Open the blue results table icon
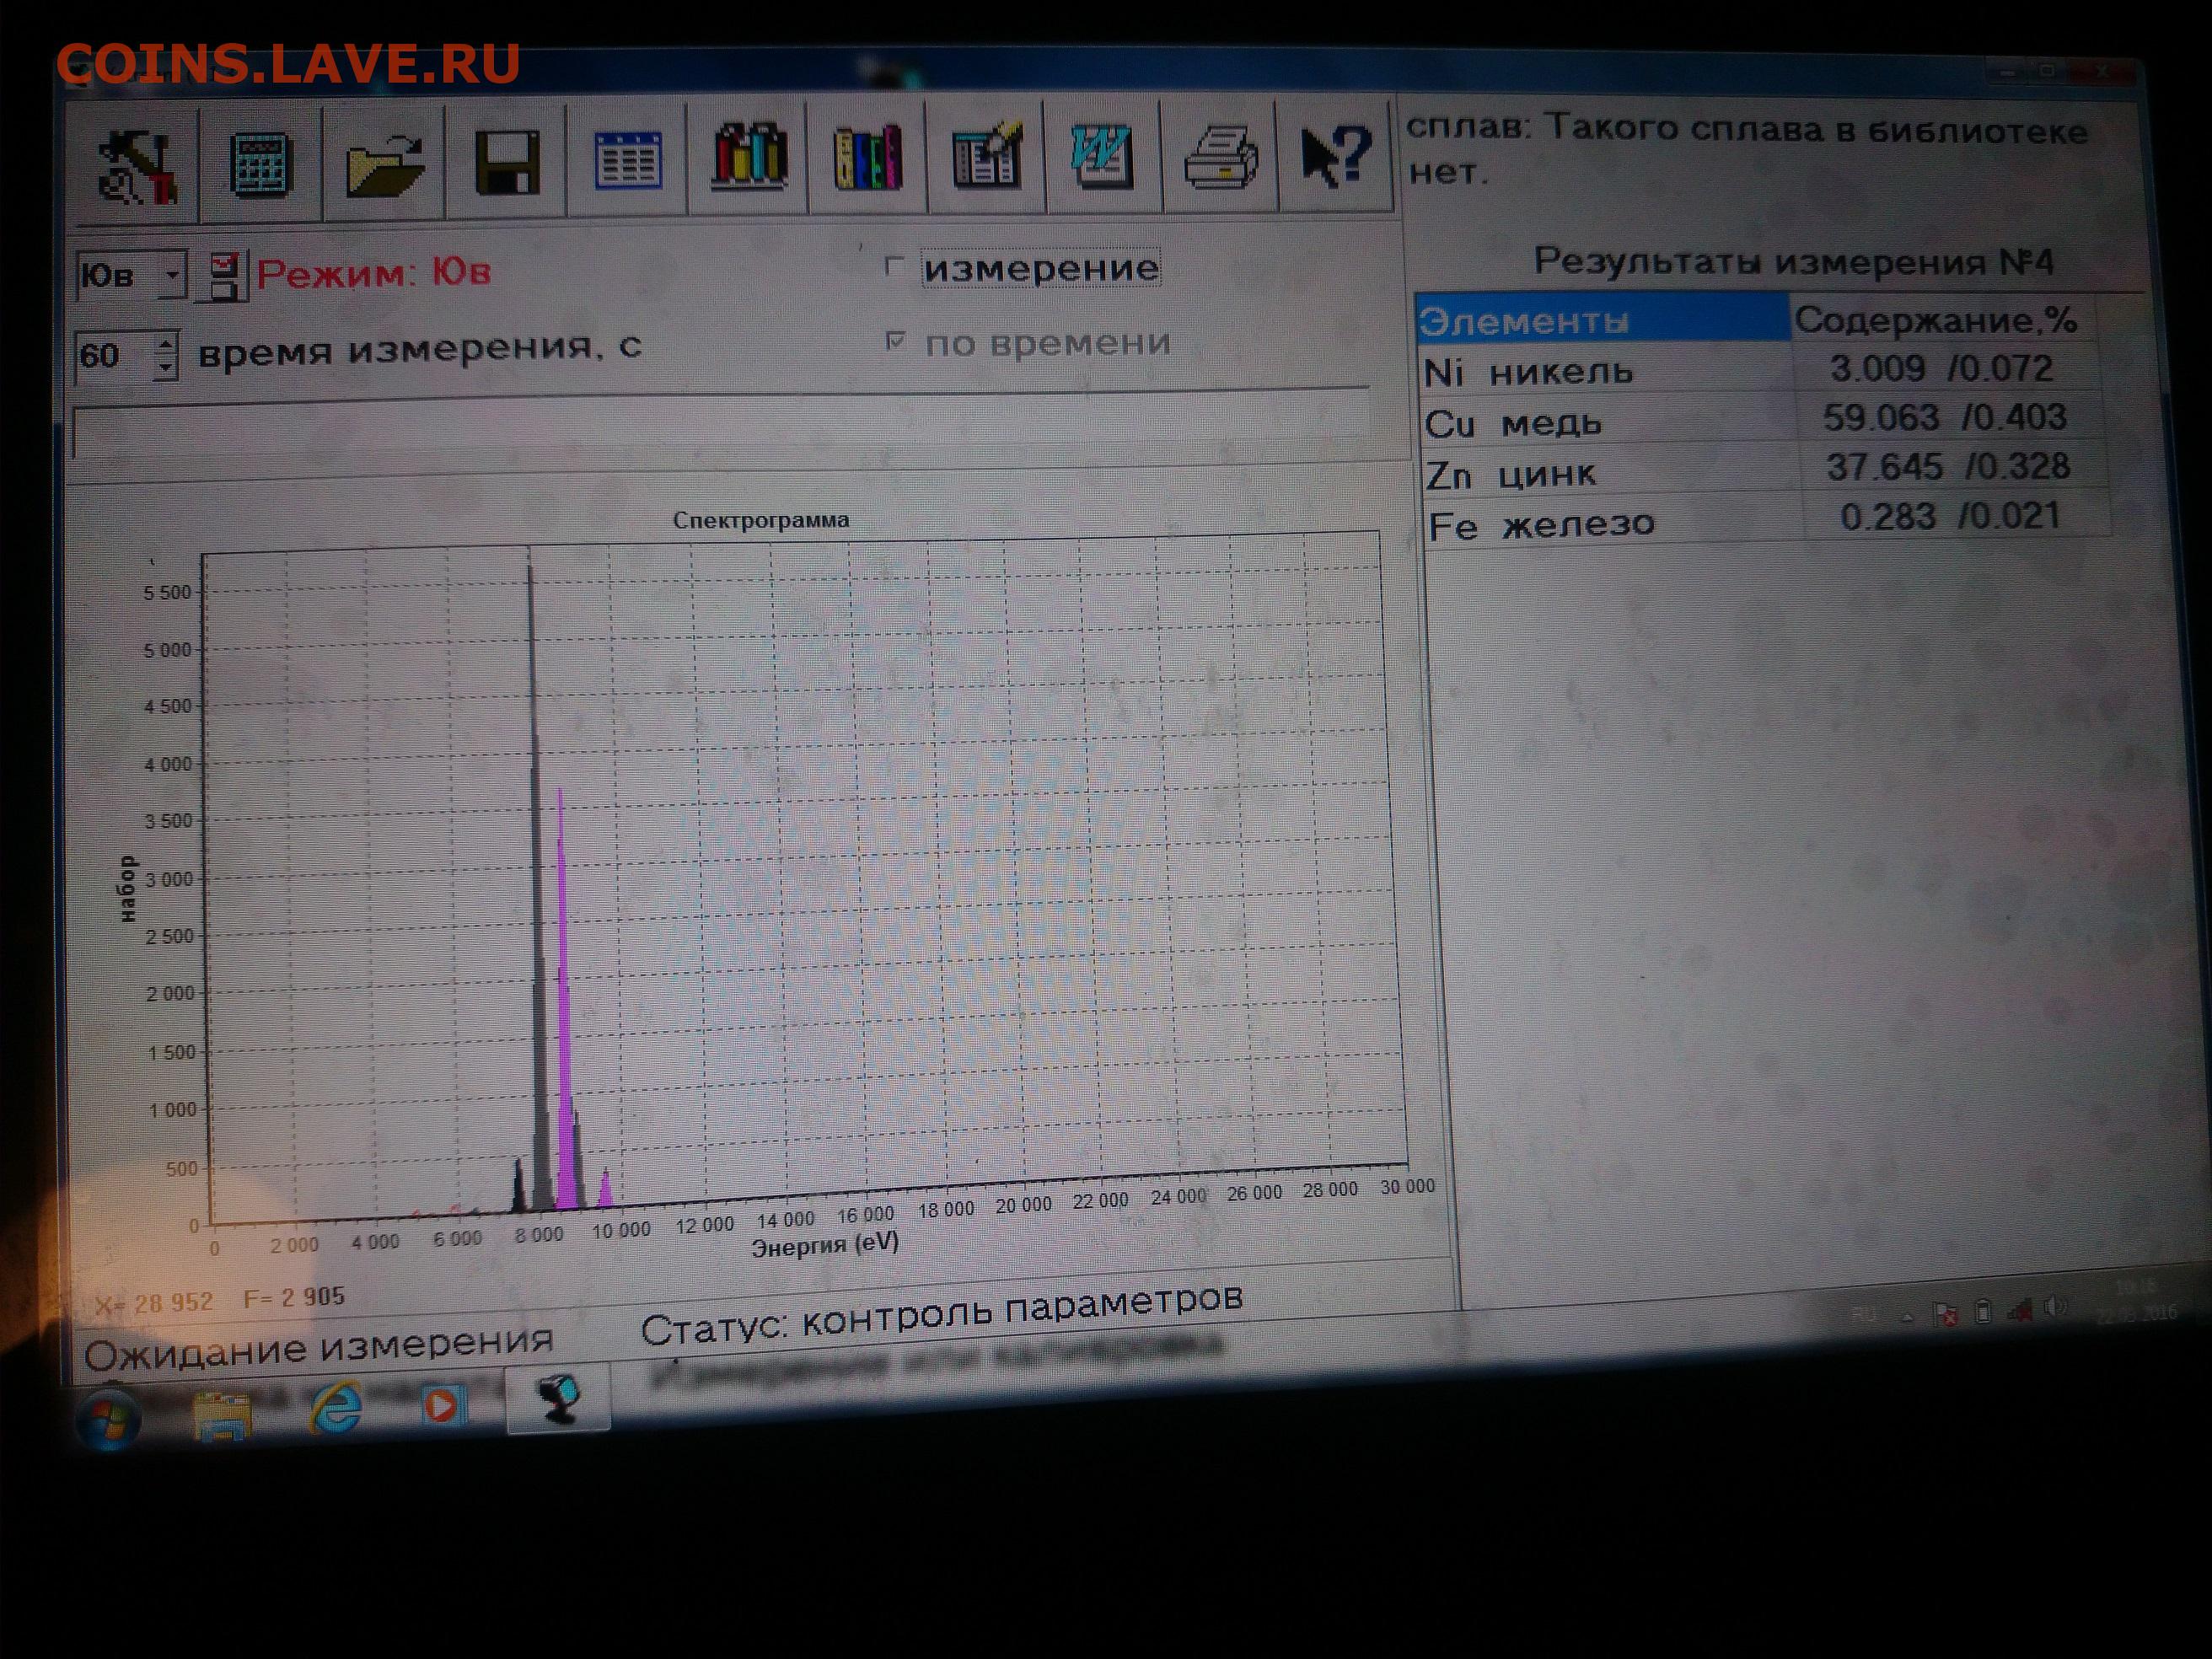2212x1659 pixels. [628, 159]
